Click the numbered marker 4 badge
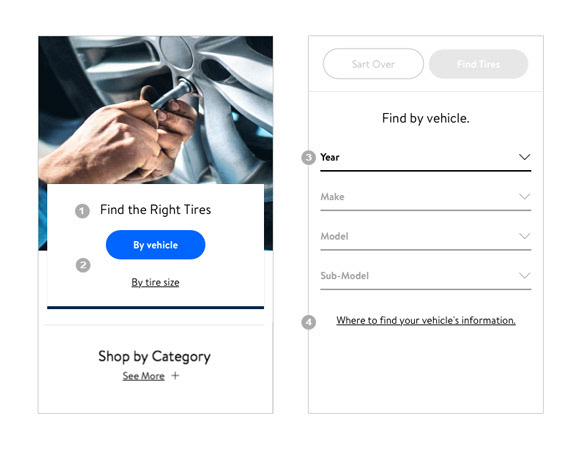This screenshot has width=580, height=450. click(308, 322)
